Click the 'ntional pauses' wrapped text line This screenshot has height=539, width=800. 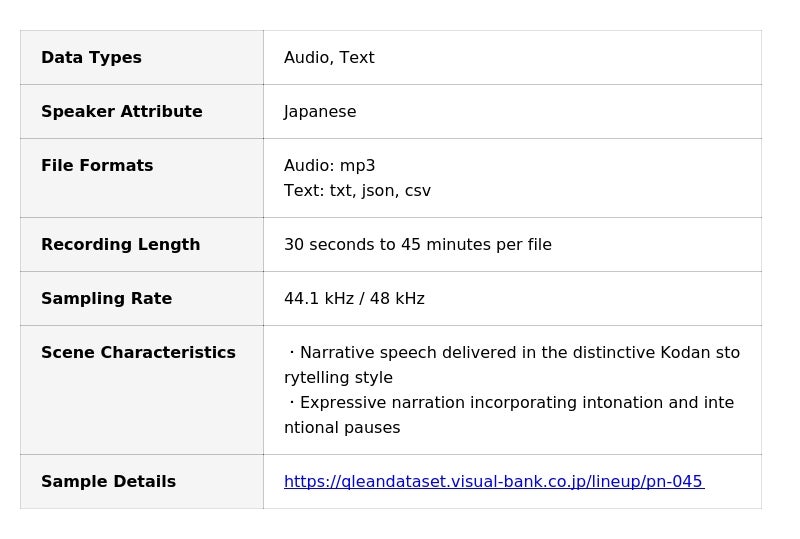click(342, 428)
